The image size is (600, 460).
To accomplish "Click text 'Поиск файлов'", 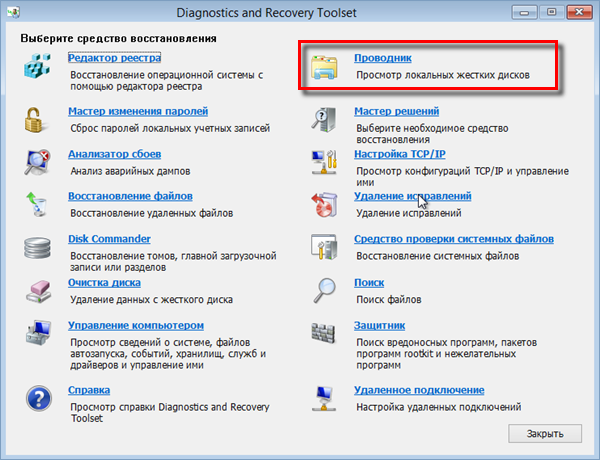I will click(389, 300).
